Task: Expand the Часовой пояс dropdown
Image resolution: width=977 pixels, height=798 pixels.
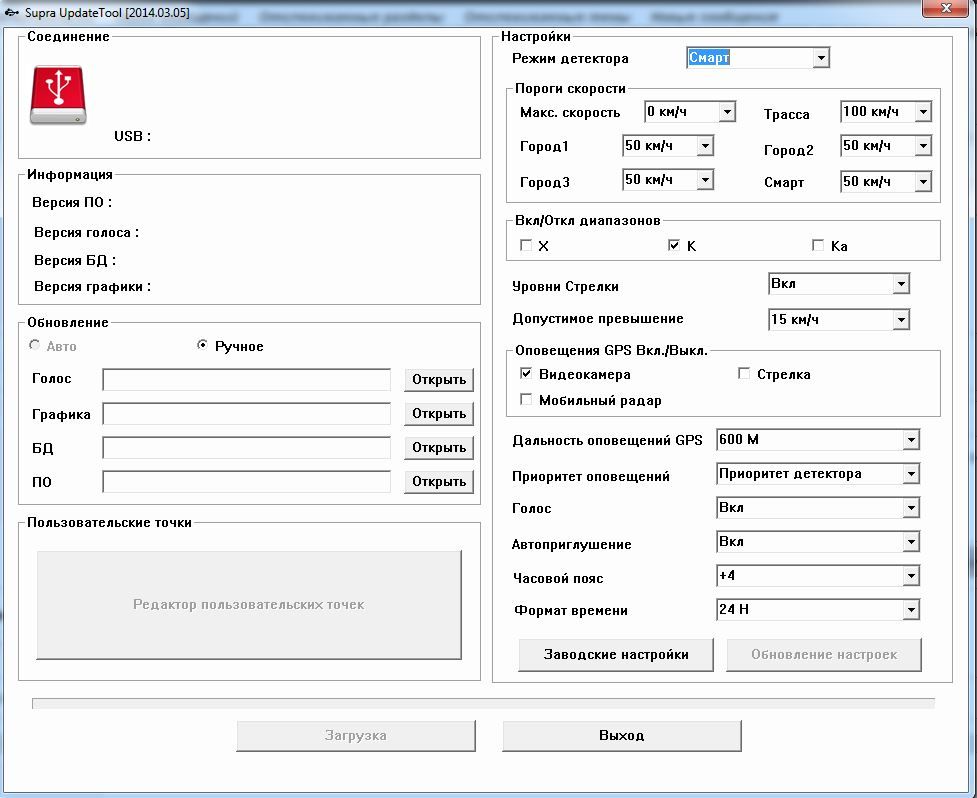Action: click(x=910, y=576)
